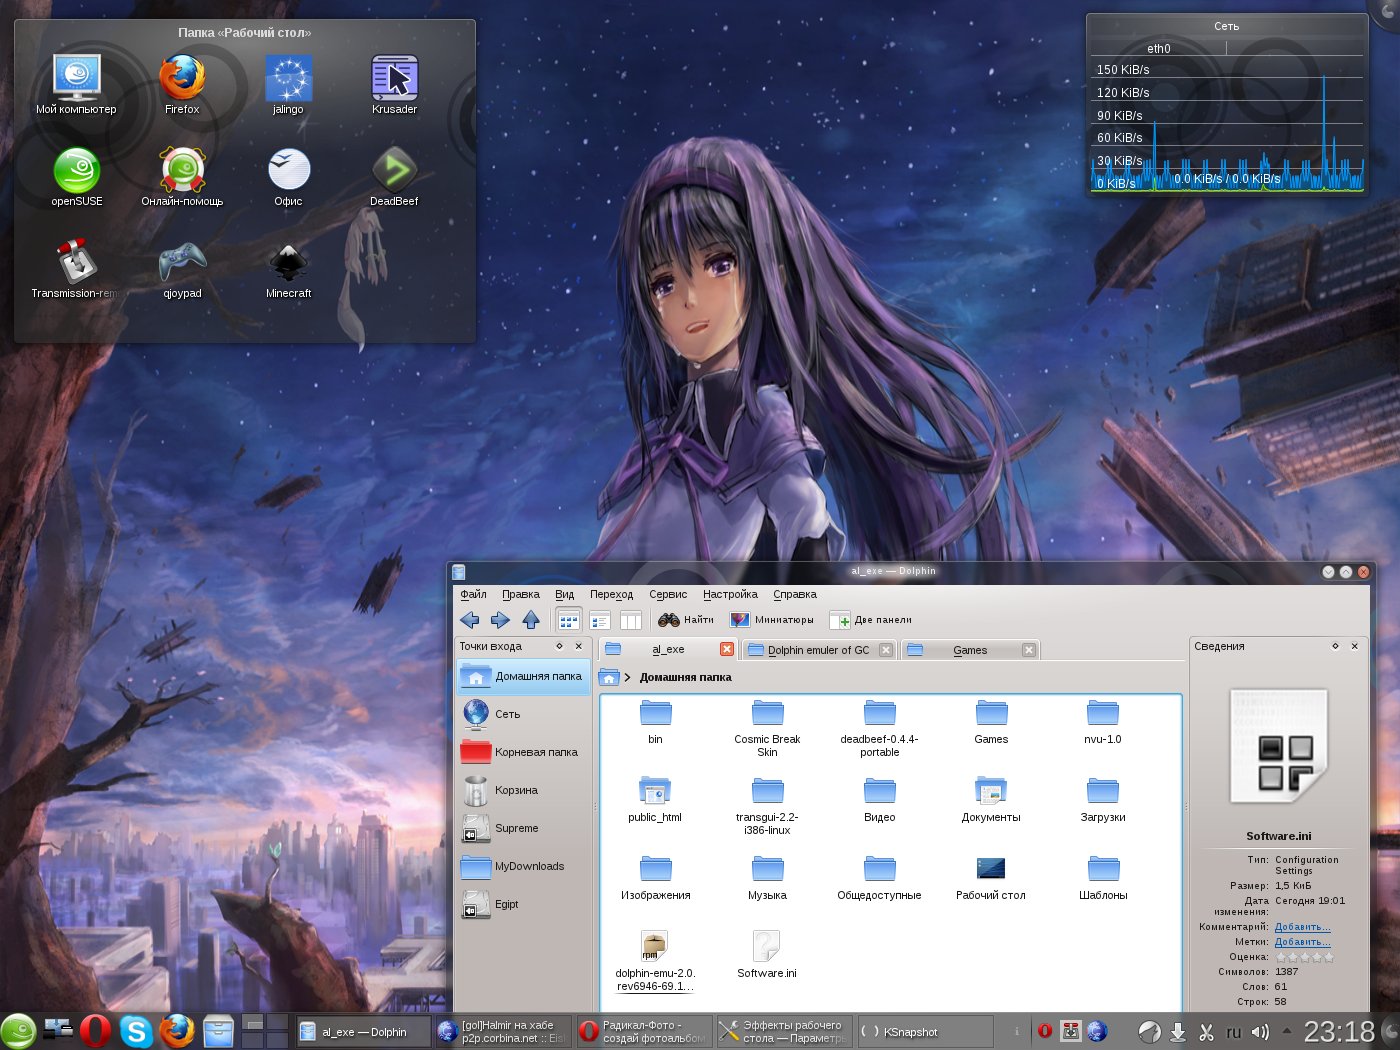Switch to the Games tab
The height and width of the screenshot is (1050, 1400).
click(x=970, y=650)
